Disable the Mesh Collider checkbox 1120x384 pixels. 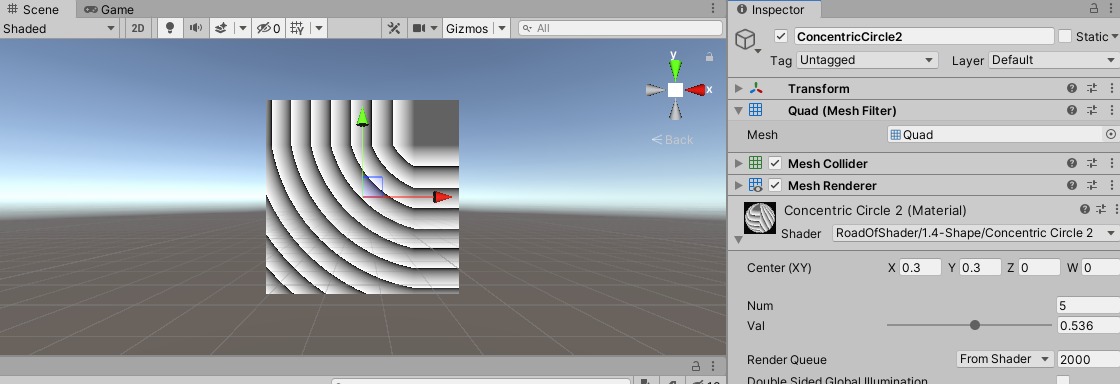775,163
